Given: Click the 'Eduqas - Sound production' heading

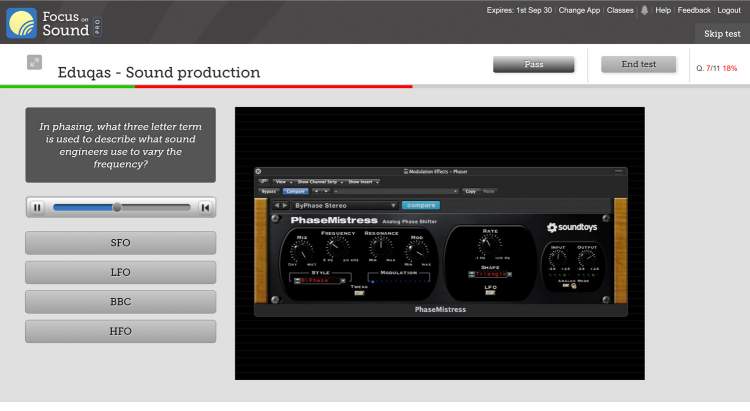Looking at the screenshot, I should point(159,72).
